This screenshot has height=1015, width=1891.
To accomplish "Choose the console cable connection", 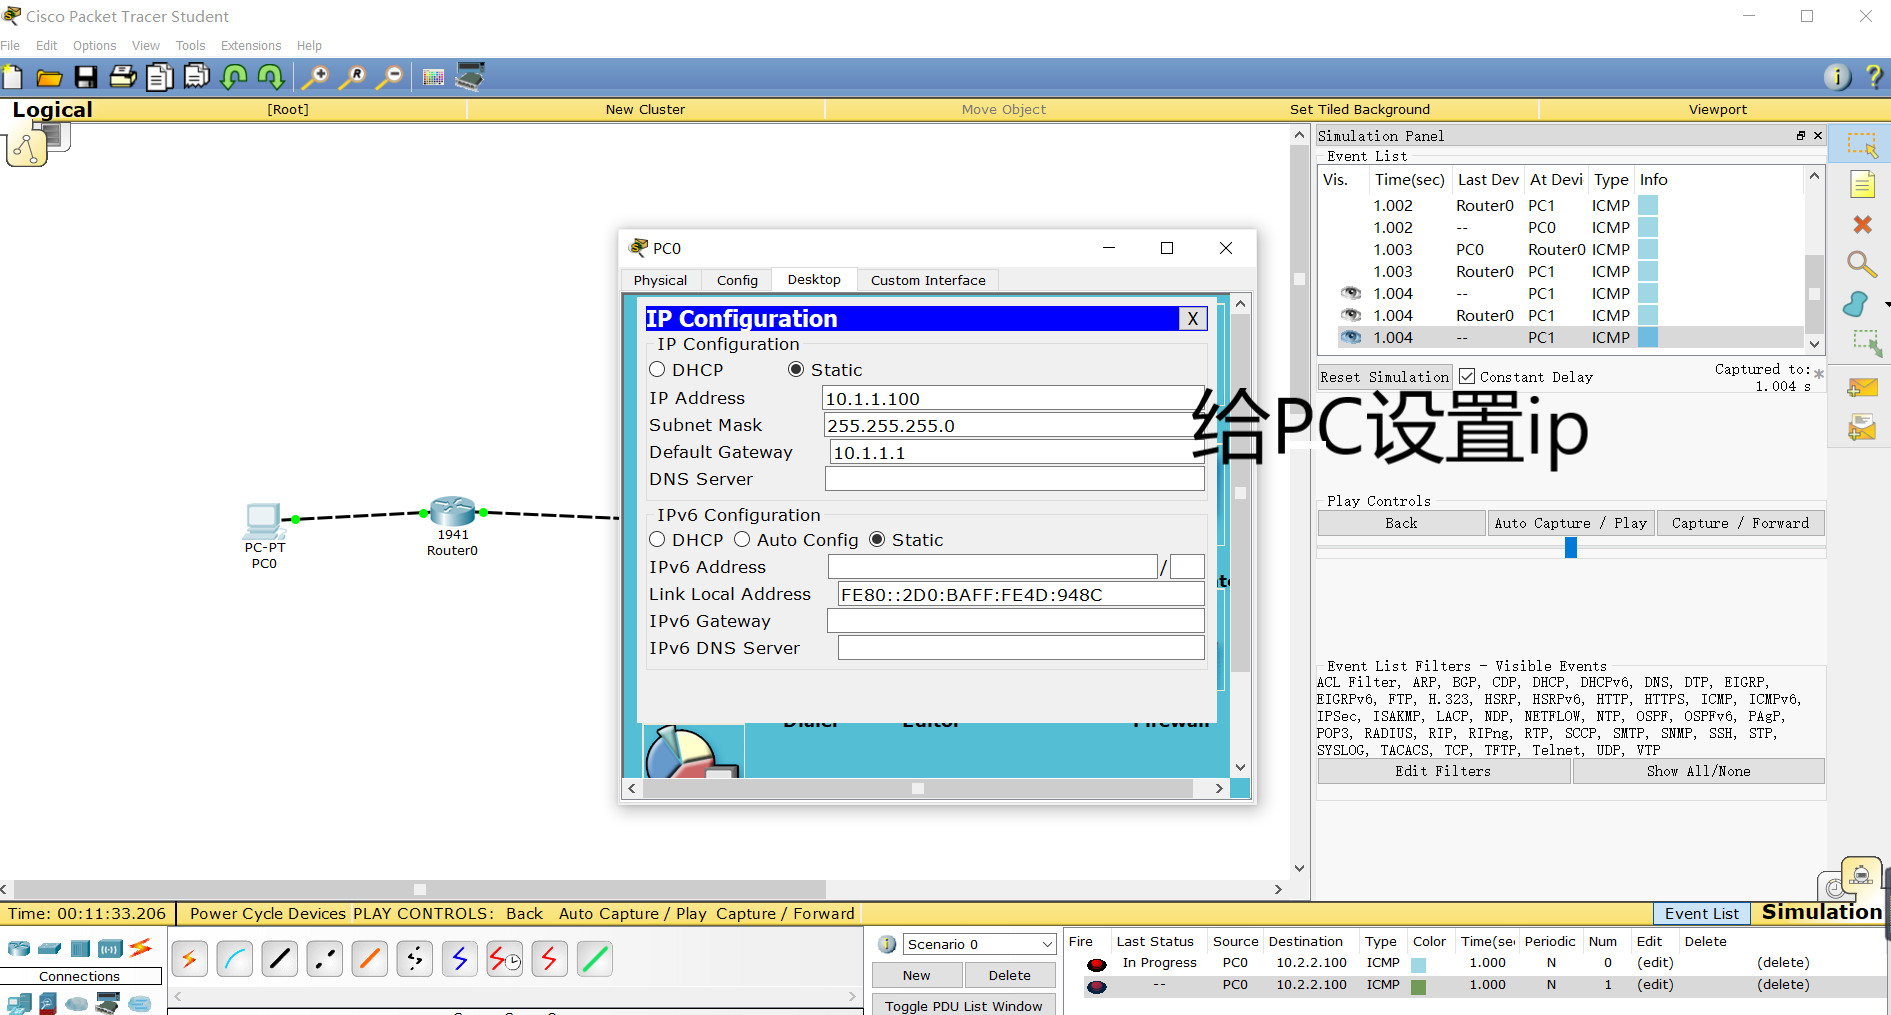I will pyautogui.click(x=234, y=959).
